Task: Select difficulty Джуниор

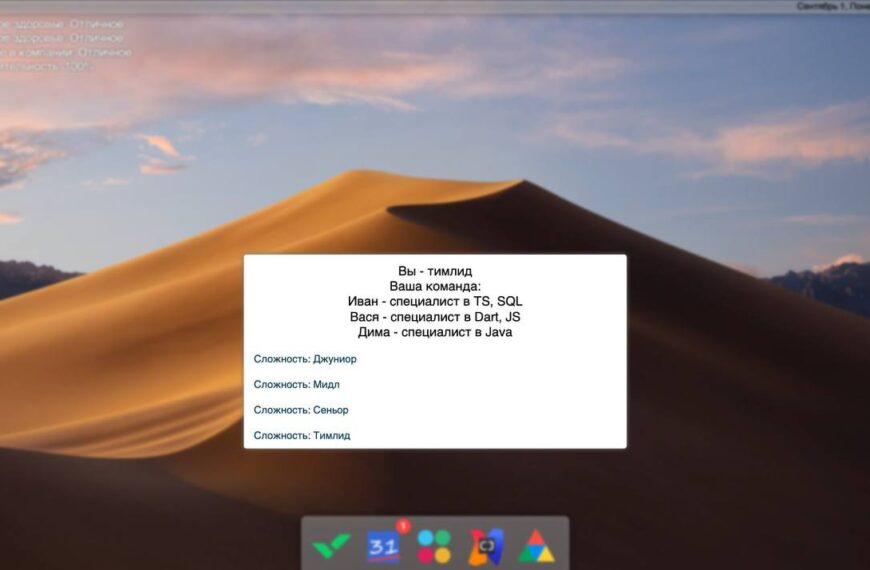Action: (305, 359)
